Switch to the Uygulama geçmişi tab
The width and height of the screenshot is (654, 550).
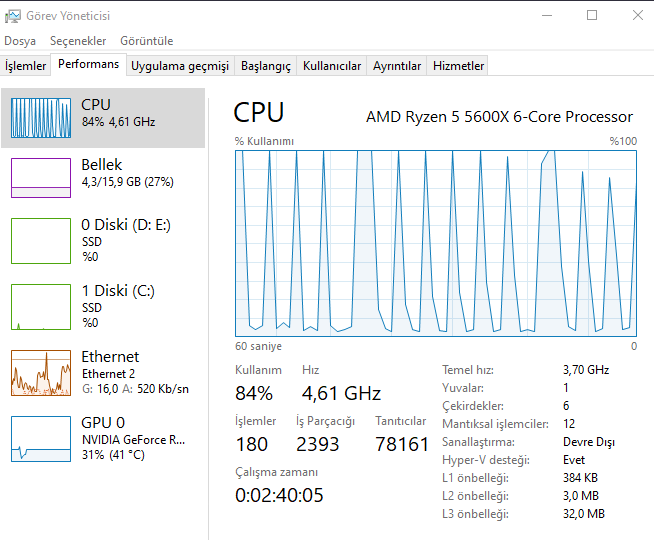click(x=180, y=66)
